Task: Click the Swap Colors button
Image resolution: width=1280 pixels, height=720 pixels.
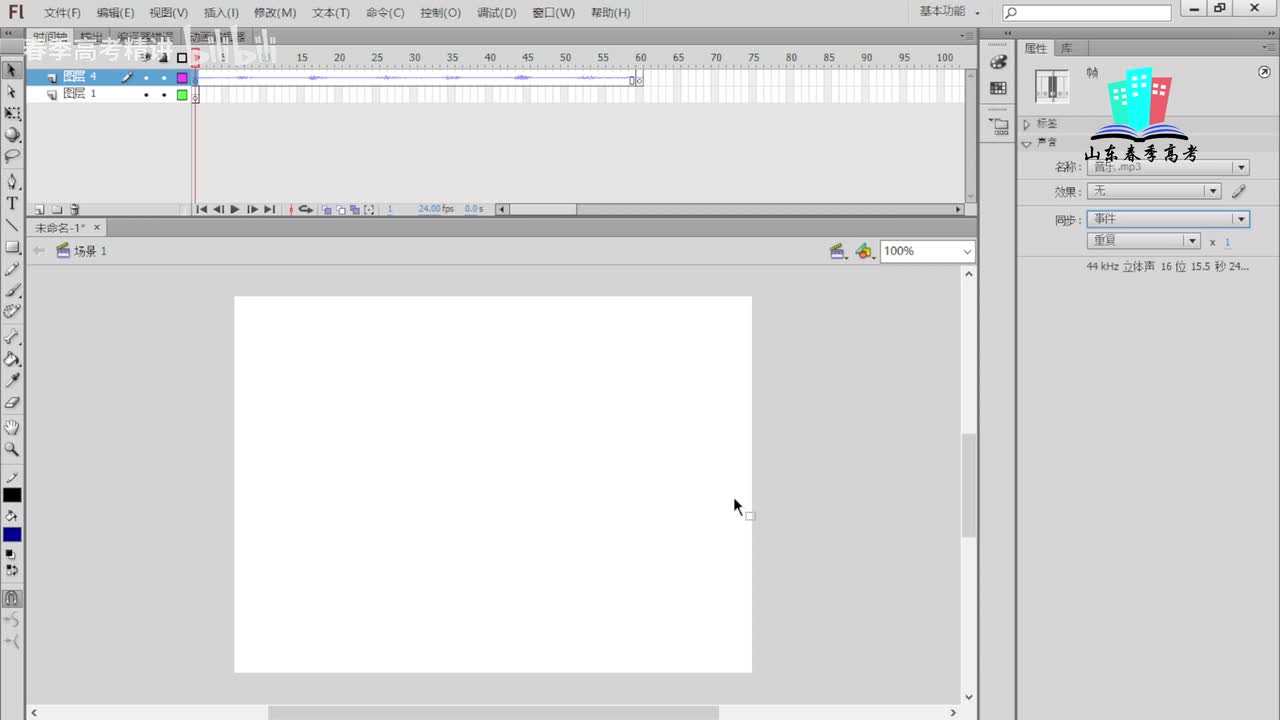Action: click(x=11, y=571)
